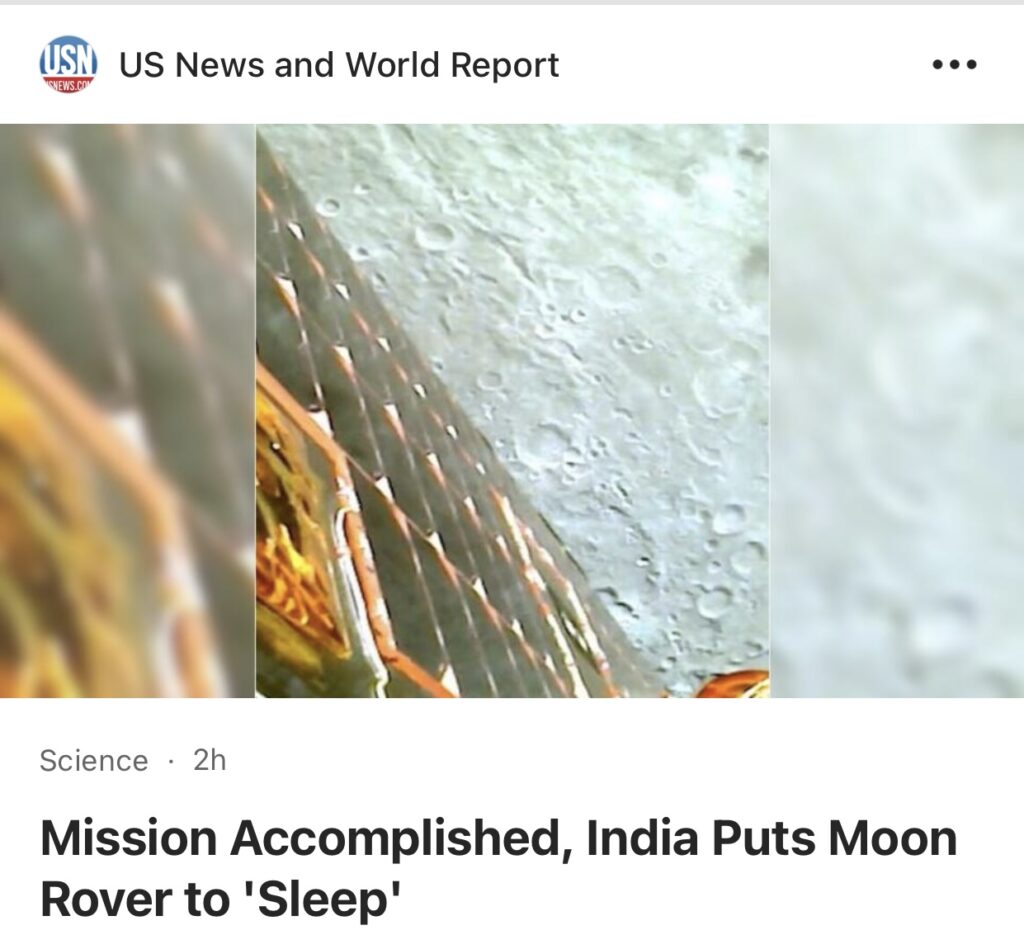
Task: Select the Science category label
Action: pos(94,761)
